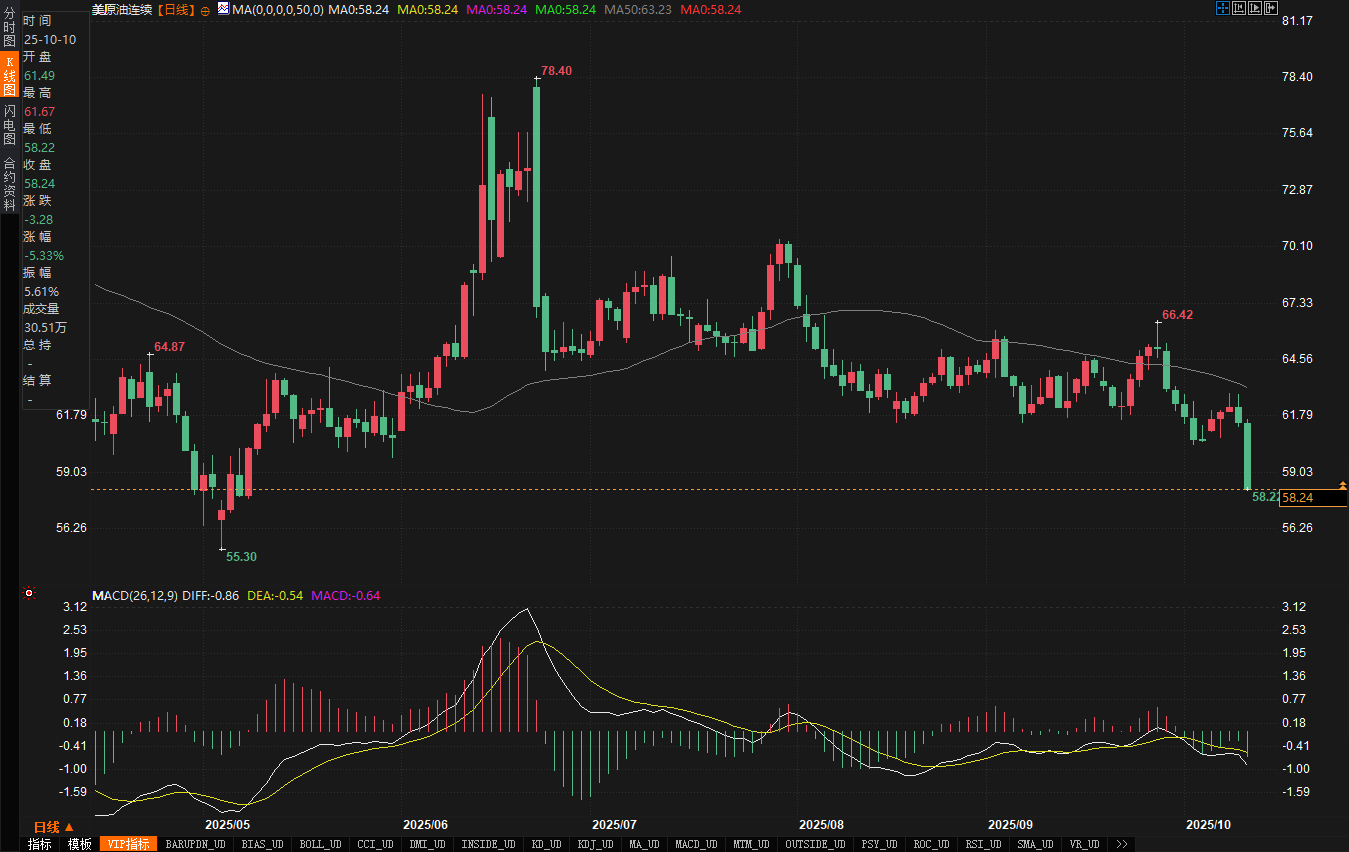Image resolution: width=1349 pixels, height=852 pixels.
Task: Click the chart playback arrow icon
Action: tap(1256, 8)
